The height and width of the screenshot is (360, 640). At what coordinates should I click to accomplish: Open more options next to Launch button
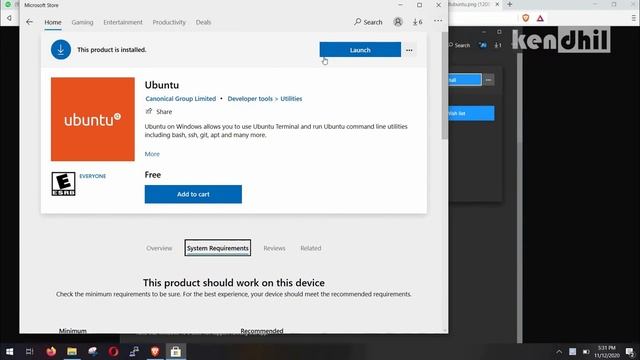pos(409,50)
